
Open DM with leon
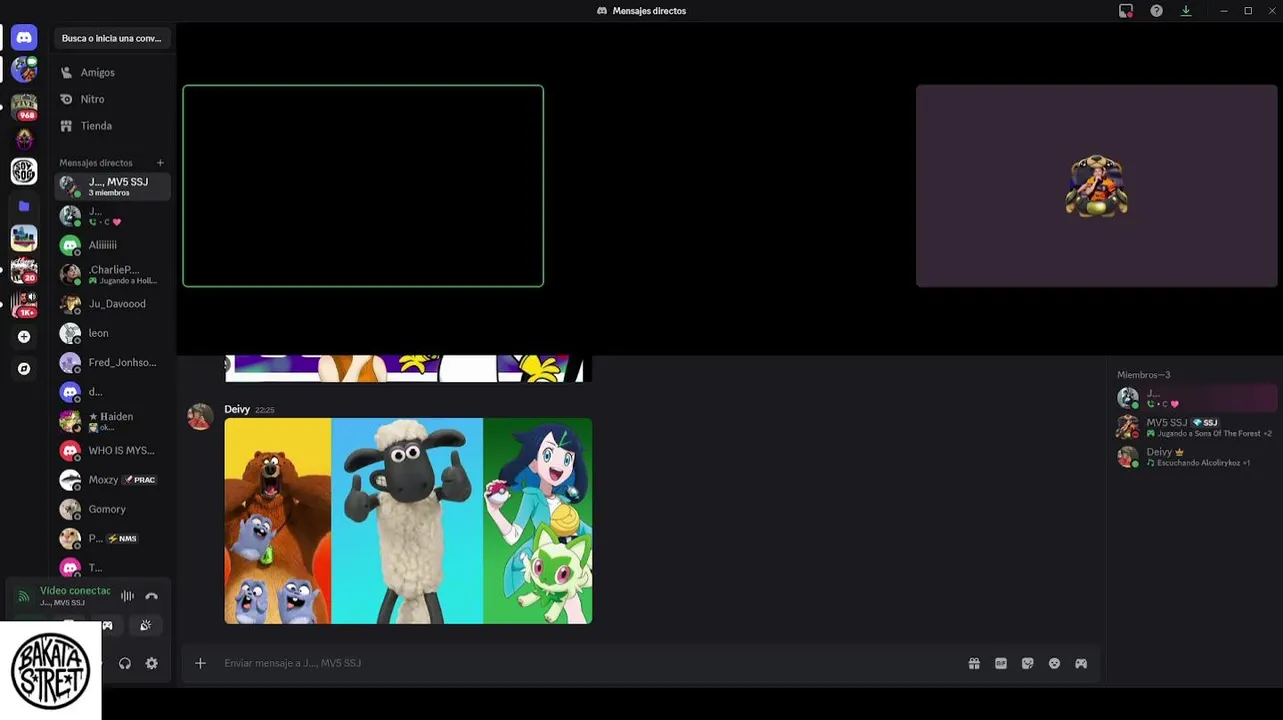[112, 333]
